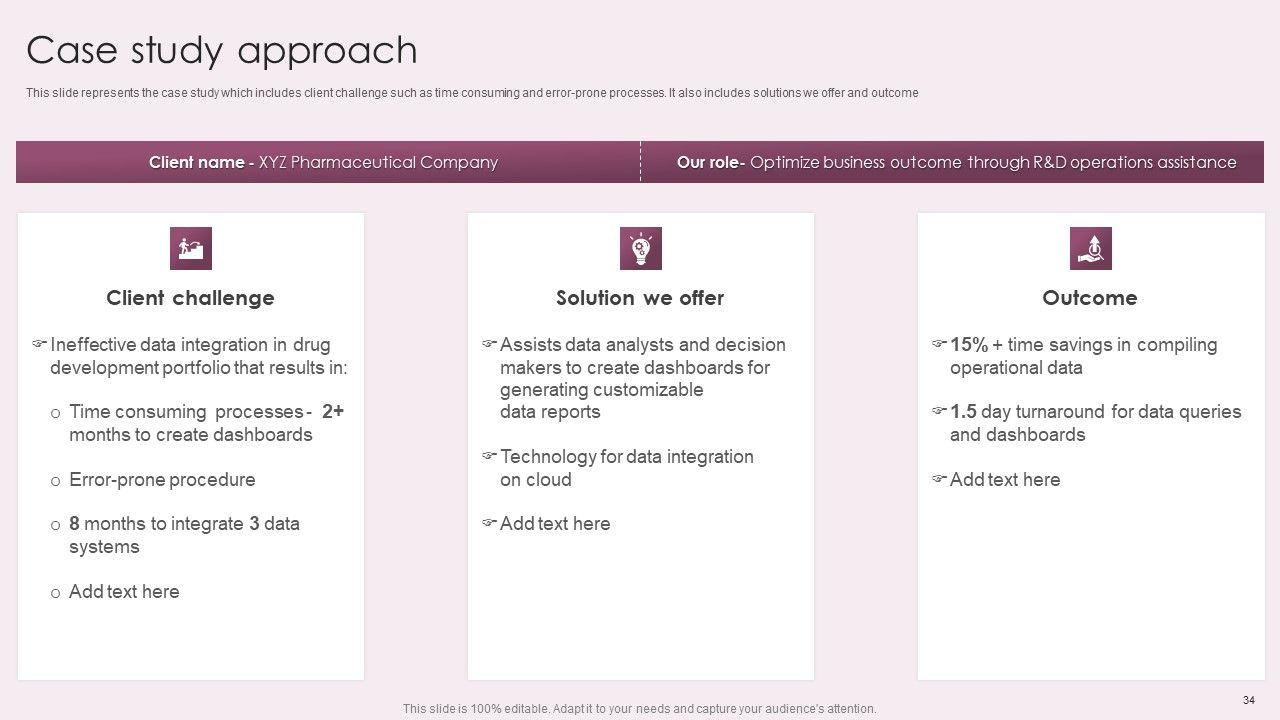This screenshot has height=720, width=1280.
Task: Select the 'Our role' banner text
Action: [x=956, y=162]
